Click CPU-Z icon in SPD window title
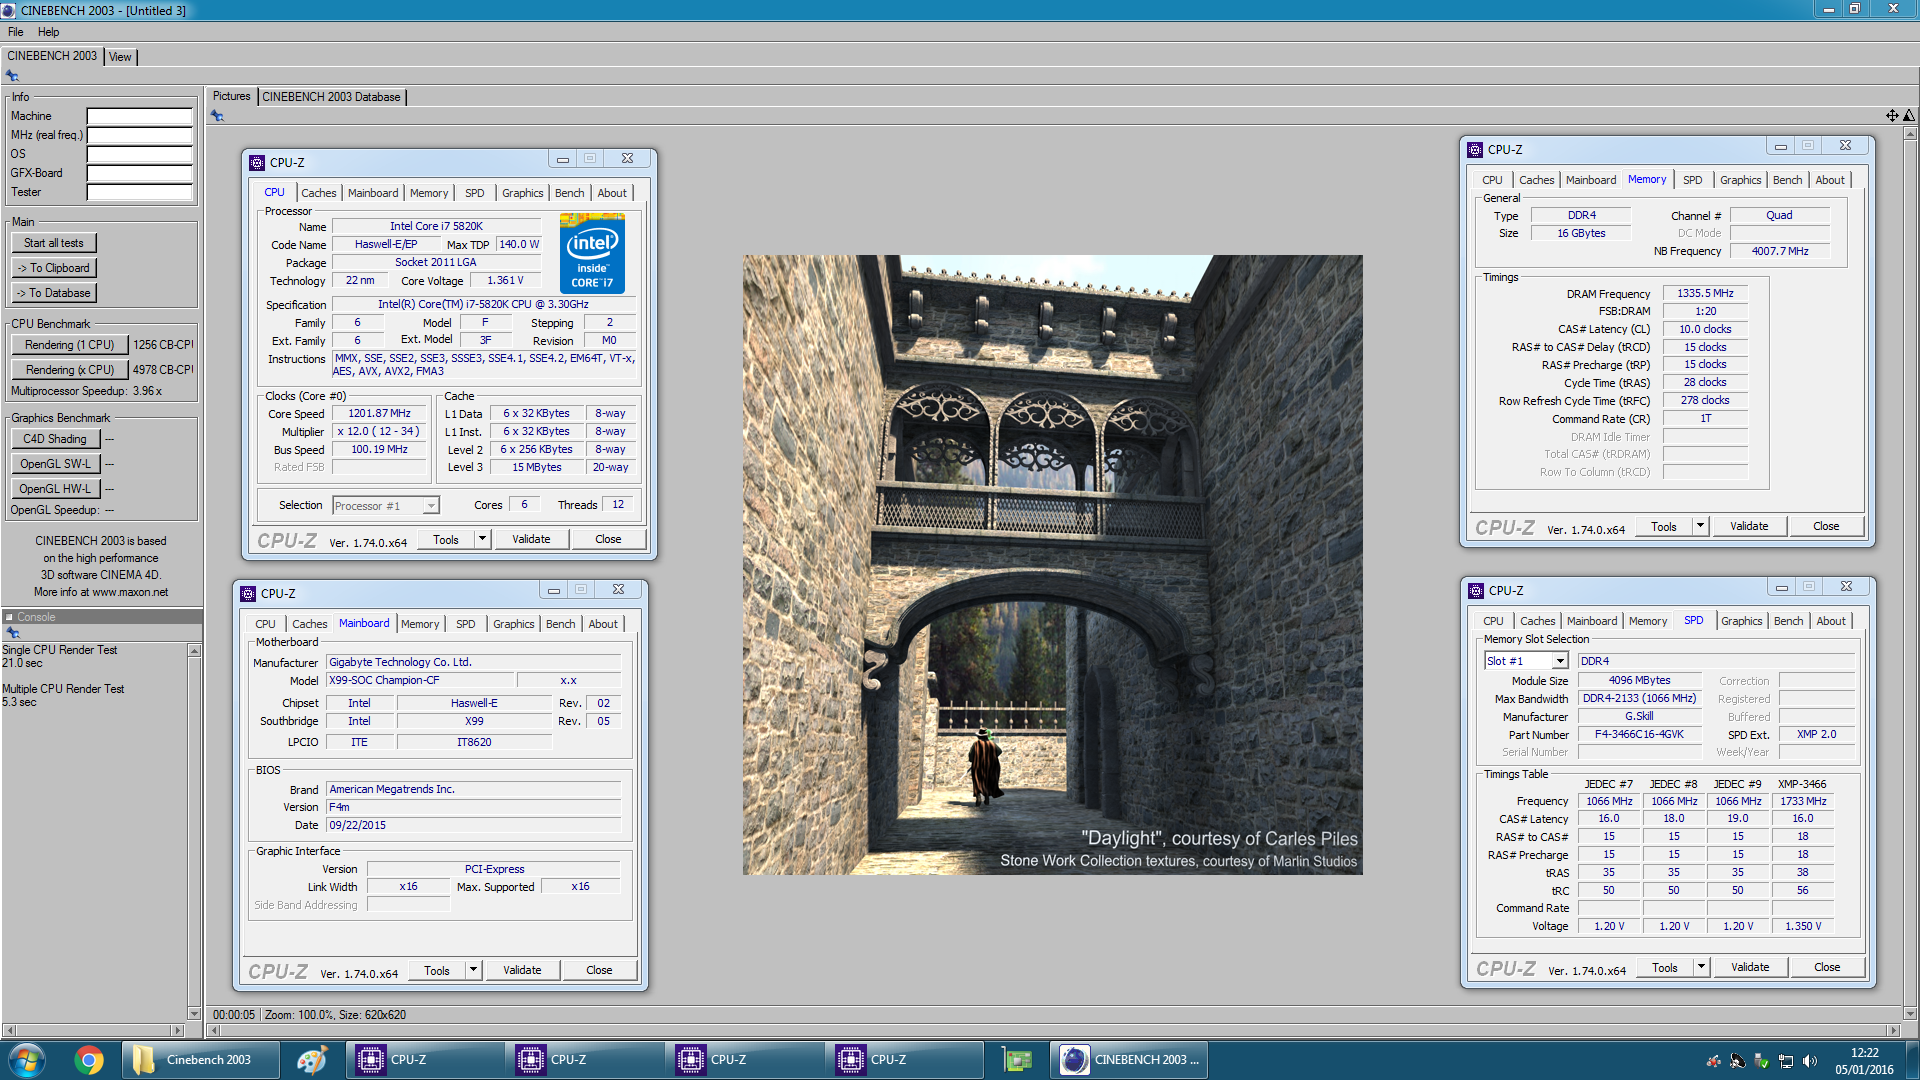 click(x=1476, y=590)
